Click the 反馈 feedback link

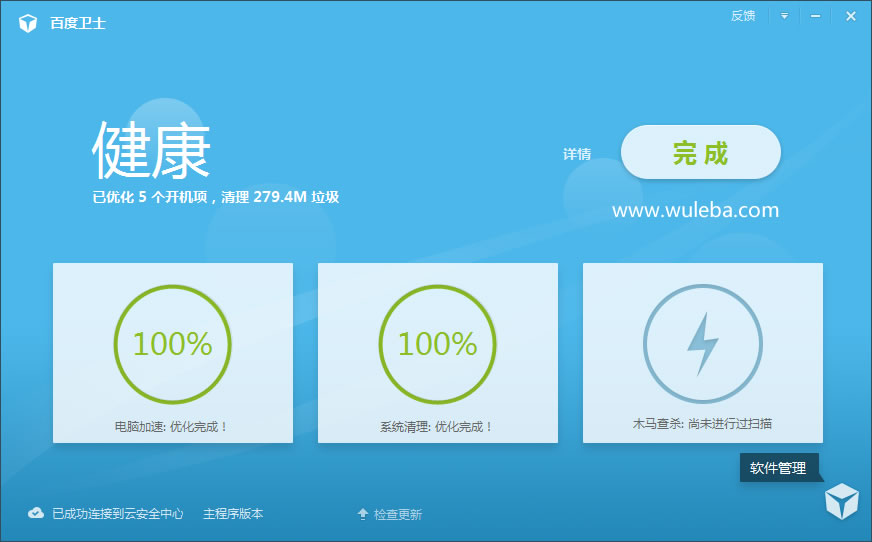pyautogui.click(x=743, y=16)
